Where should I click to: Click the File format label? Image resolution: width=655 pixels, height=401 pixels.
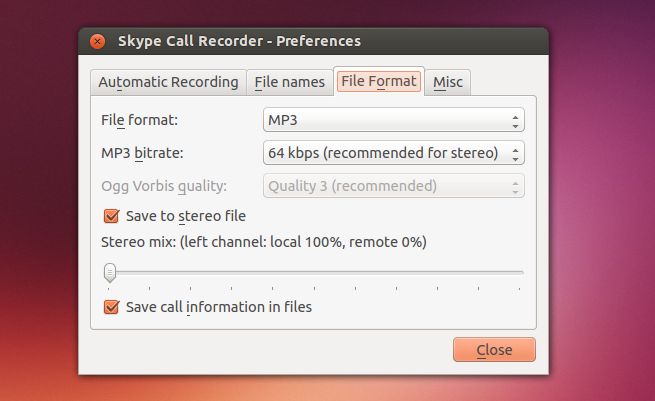coord(140,120)
